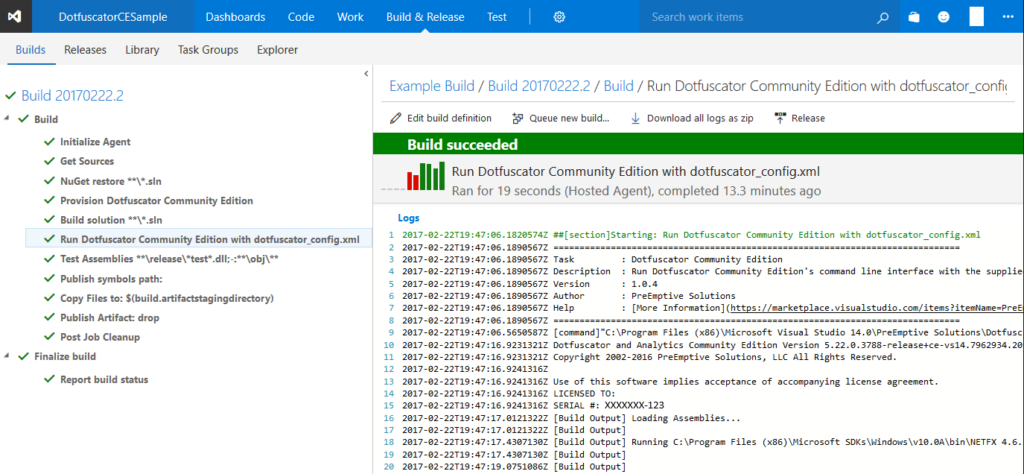Focus the Search work items field
The height and width of the screenshot is (474, 1024).
[758, 17]
